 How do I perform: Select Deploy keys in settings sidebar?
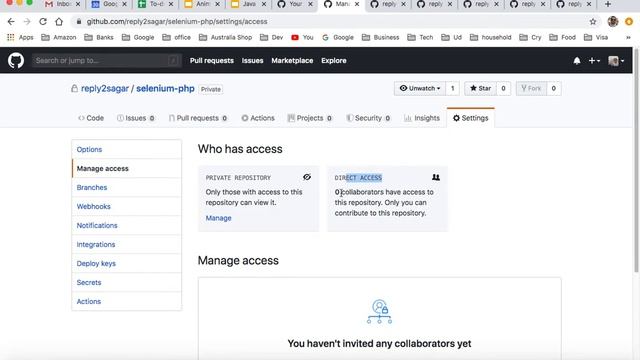(x=127, y=263)
